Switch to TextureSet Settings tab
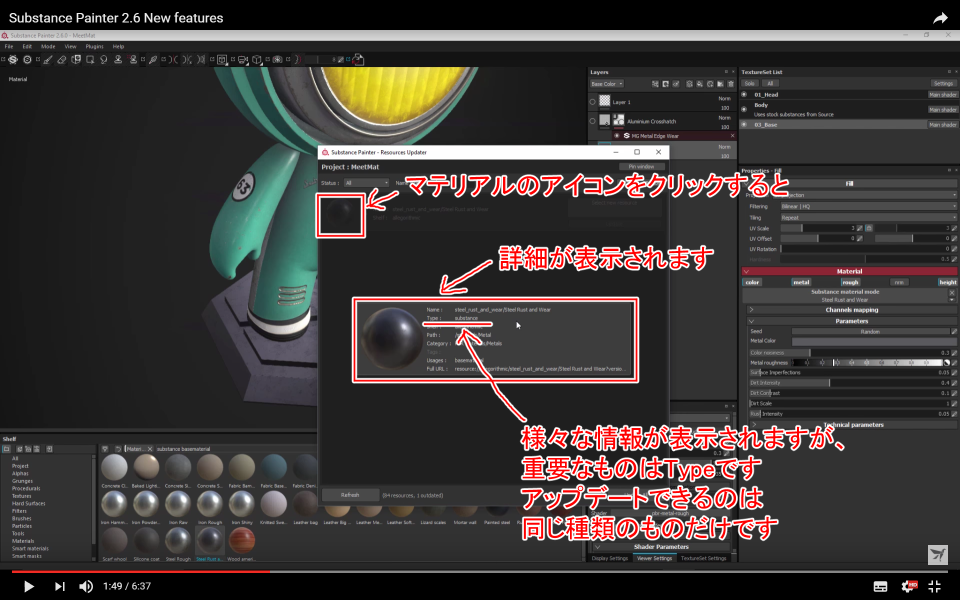The image size is (960, 600). (x=703, y=558)
